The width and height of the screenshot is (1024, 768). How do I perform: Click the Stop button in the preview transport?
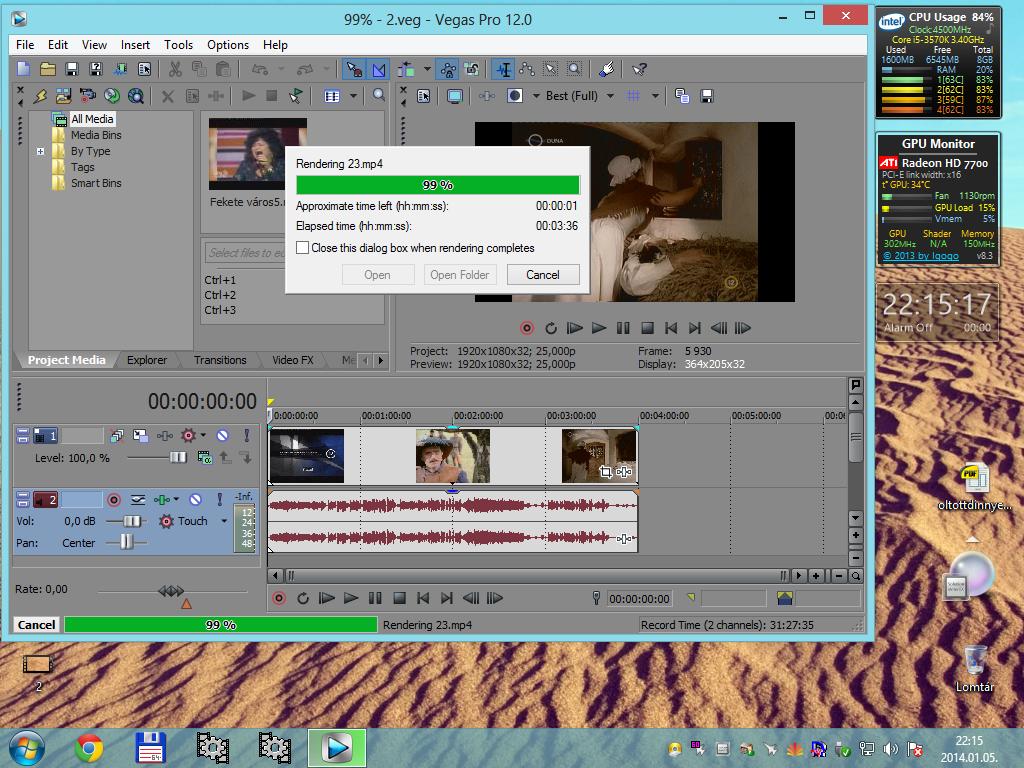647,328
